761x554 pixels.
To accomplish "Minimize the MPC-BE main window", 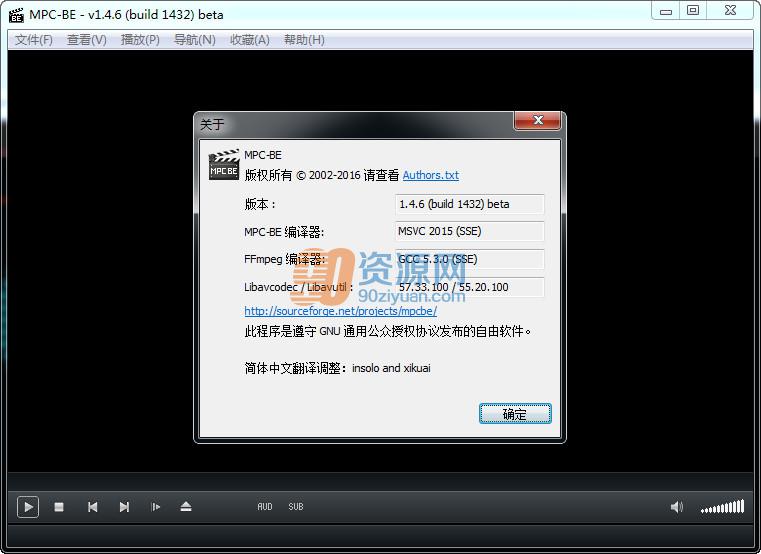I will point(666,11).
